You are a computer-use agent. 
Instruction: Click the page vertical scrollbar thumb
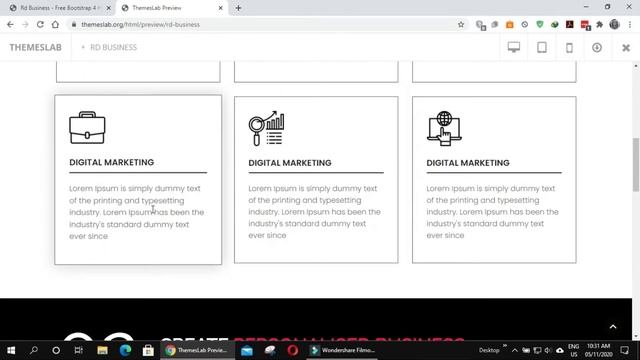point(636,164)
